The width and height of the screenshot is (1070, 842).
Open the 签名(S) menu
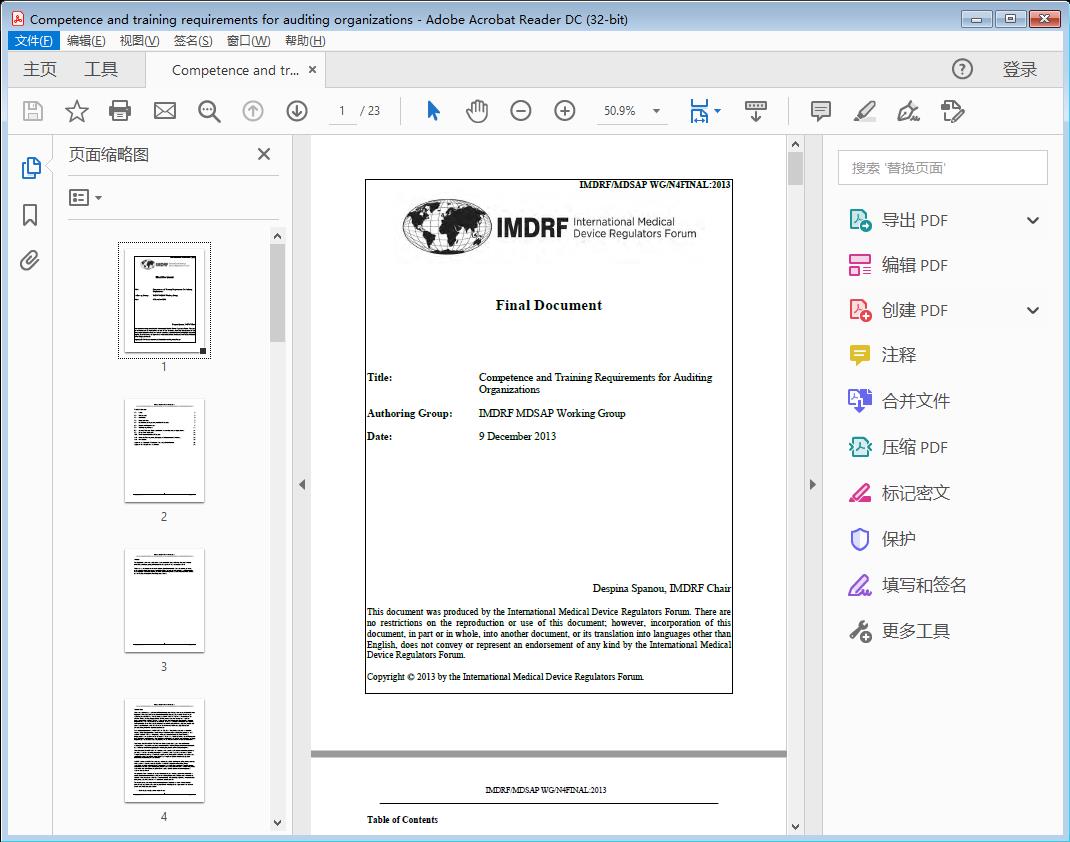[x=193, y=41]
